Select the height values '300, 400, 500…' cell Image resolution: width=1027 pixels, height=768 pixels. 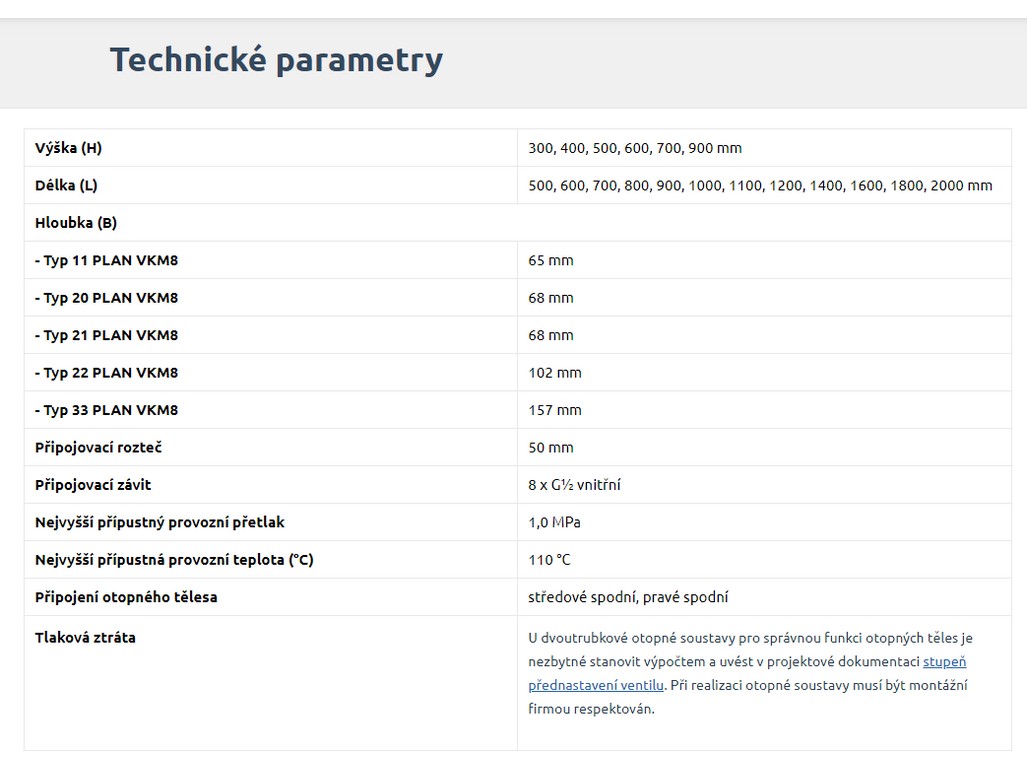tap(635, 148)
